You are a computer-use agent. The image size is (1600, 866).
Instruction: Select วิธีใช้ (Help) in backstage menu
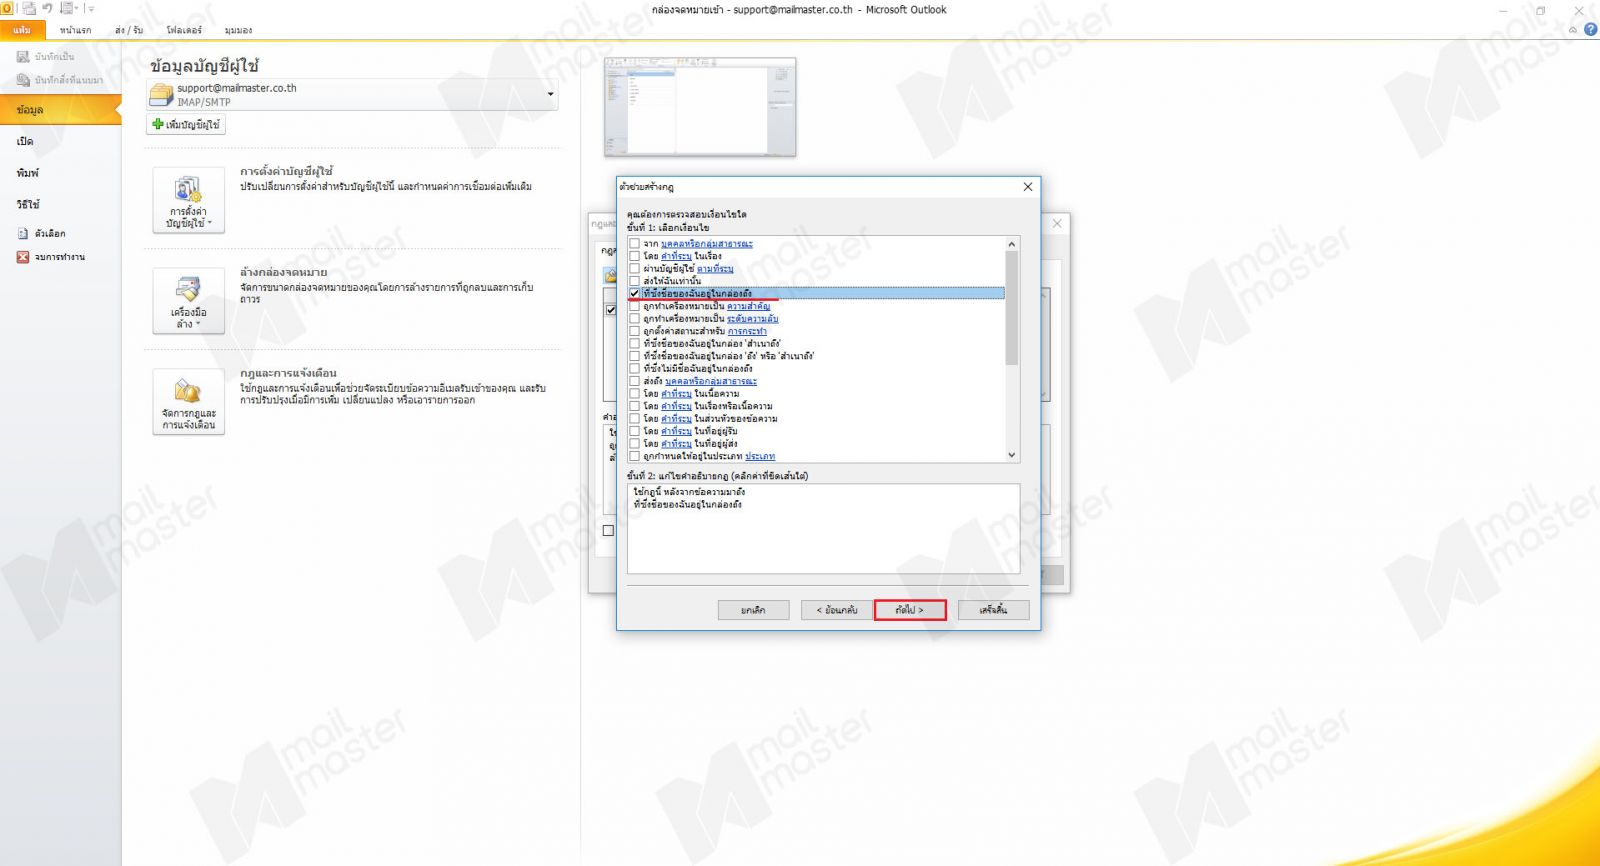point(28,205)
